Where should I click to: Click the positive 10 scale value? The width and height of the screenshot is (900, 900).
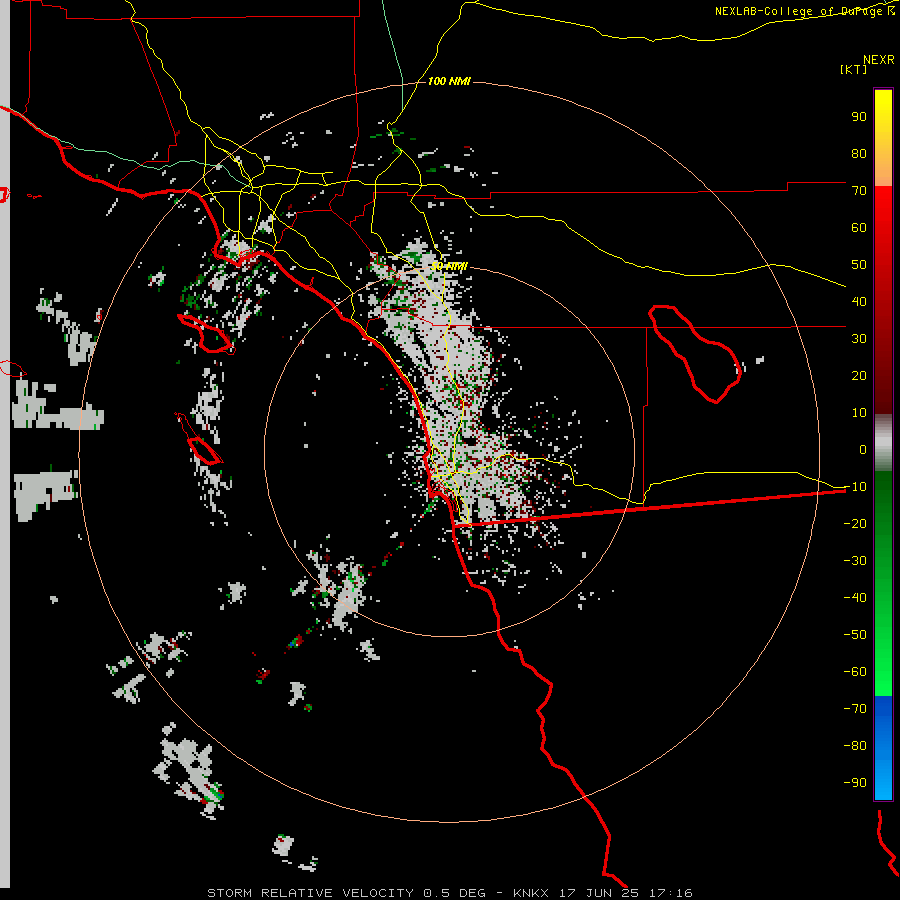pyautogui.click(x=859, y=413)
